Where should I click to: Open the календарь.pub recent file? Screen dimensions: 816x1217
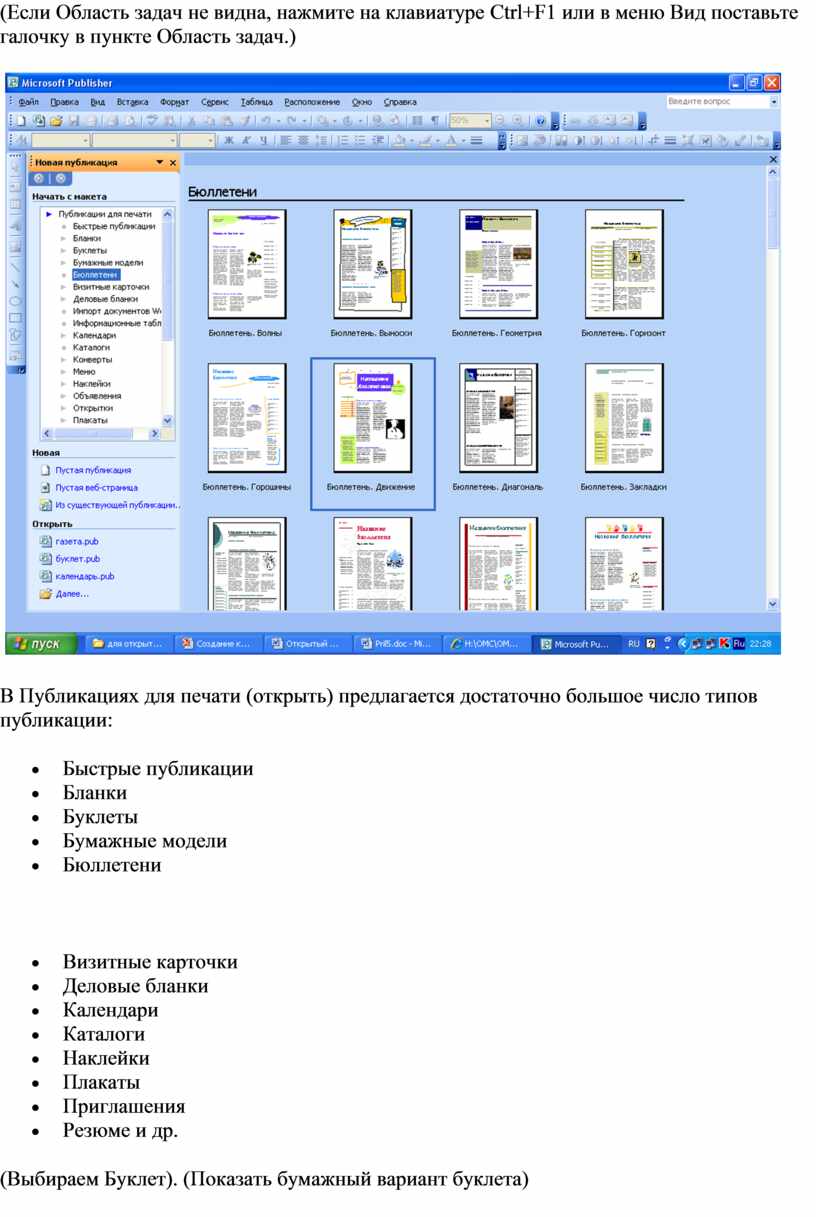(x=85, y=577)
